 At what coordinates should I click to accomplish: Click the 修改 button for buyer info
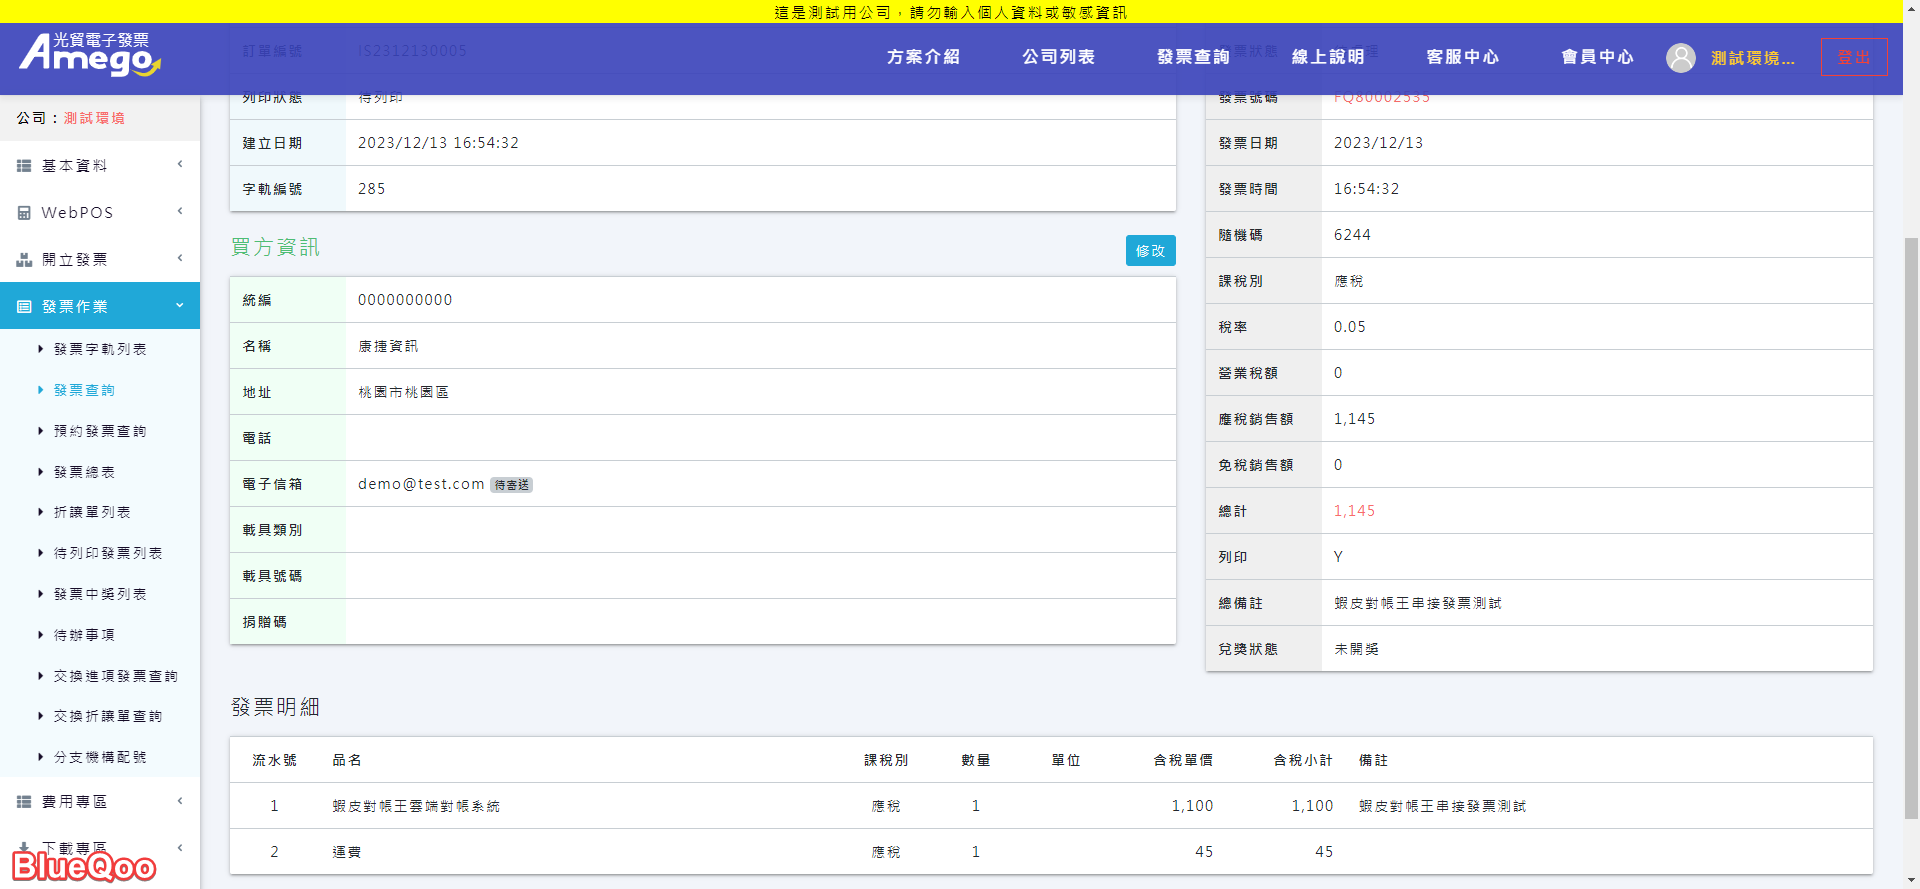click(1150, 251)
